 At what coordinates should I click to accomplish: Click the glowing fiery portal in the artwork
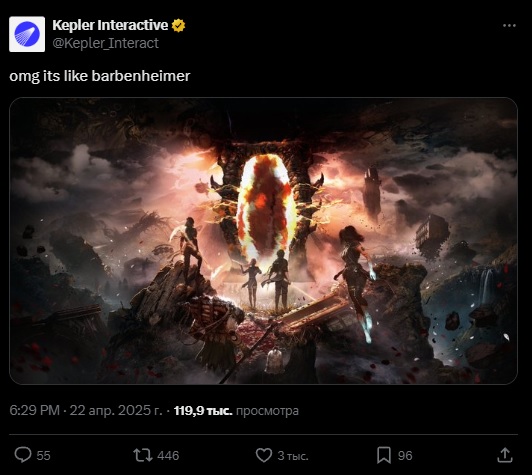265,207
